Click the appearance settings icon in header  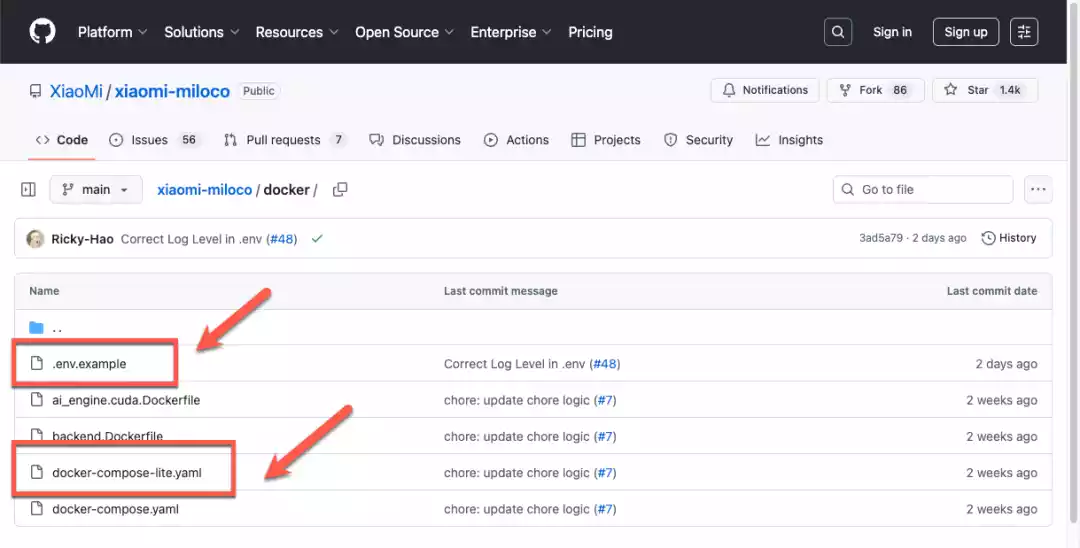(1024, 32)
